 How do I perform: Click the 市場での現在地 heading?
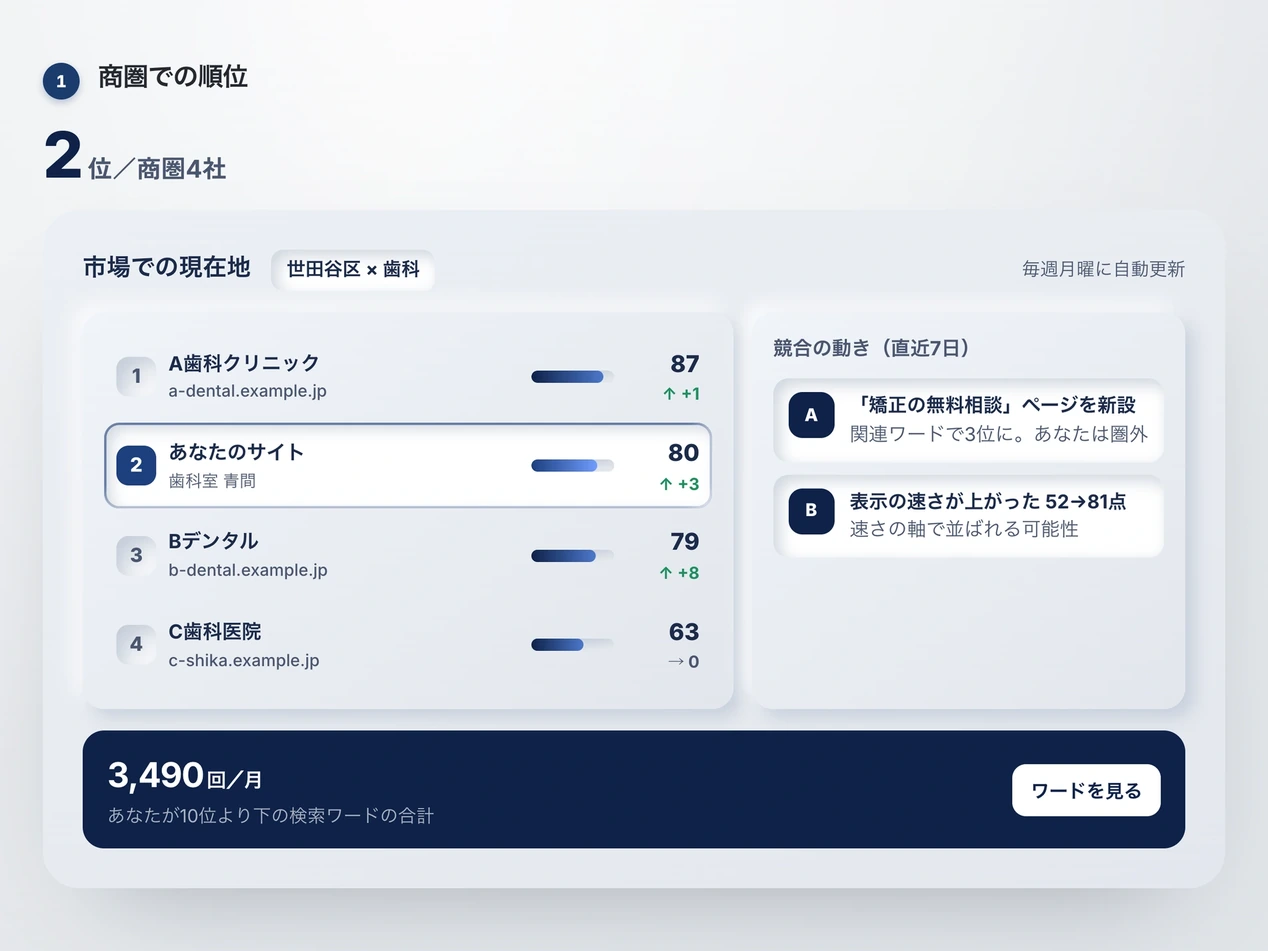tap(167, 268)
